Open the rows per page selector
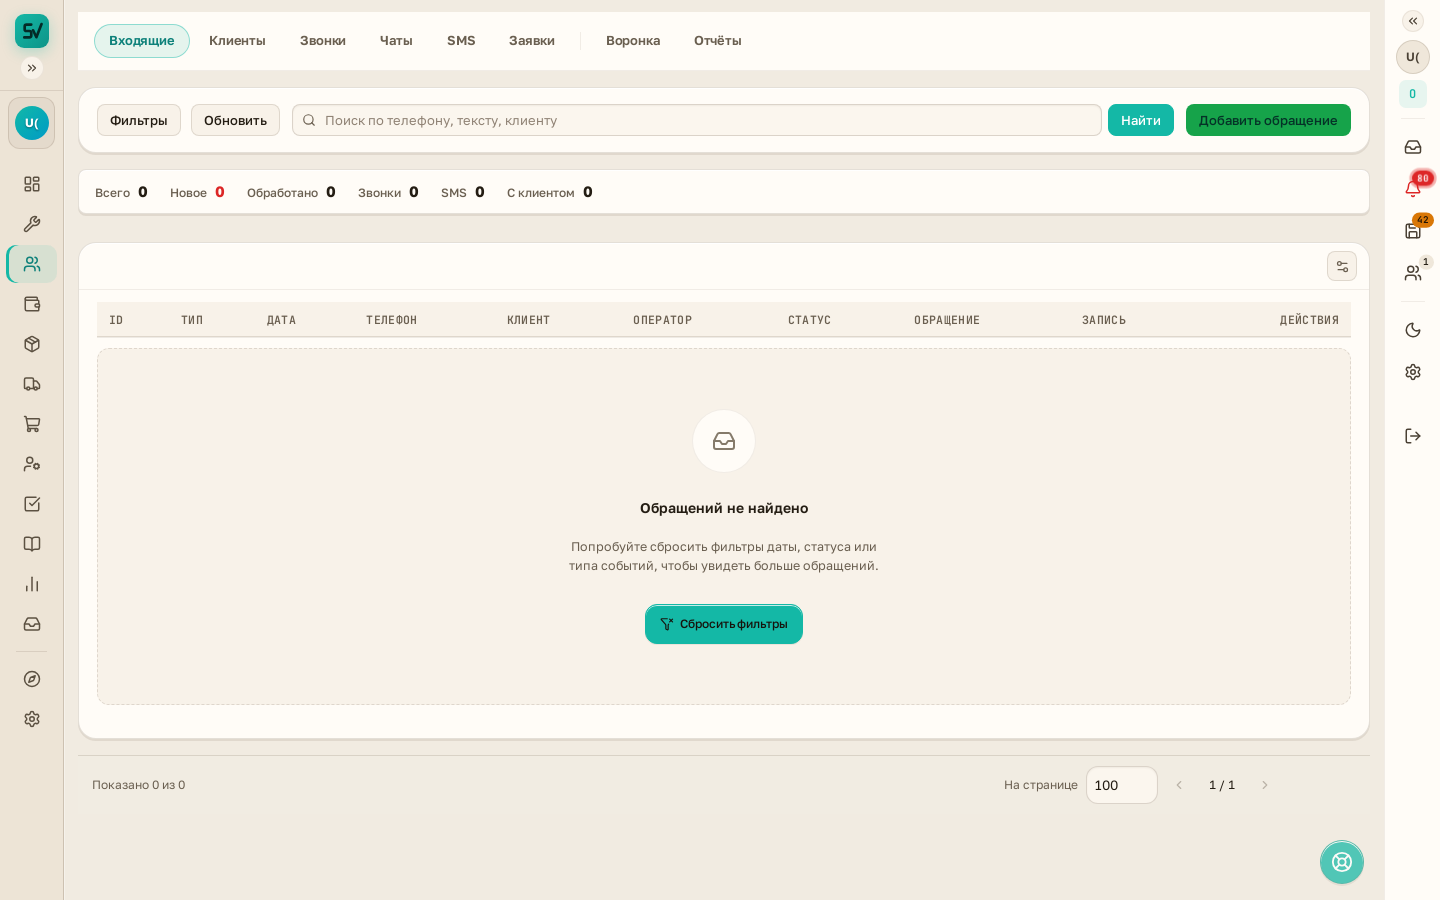Viewport: 1440px width, 900px height. tap(1122, 785)
